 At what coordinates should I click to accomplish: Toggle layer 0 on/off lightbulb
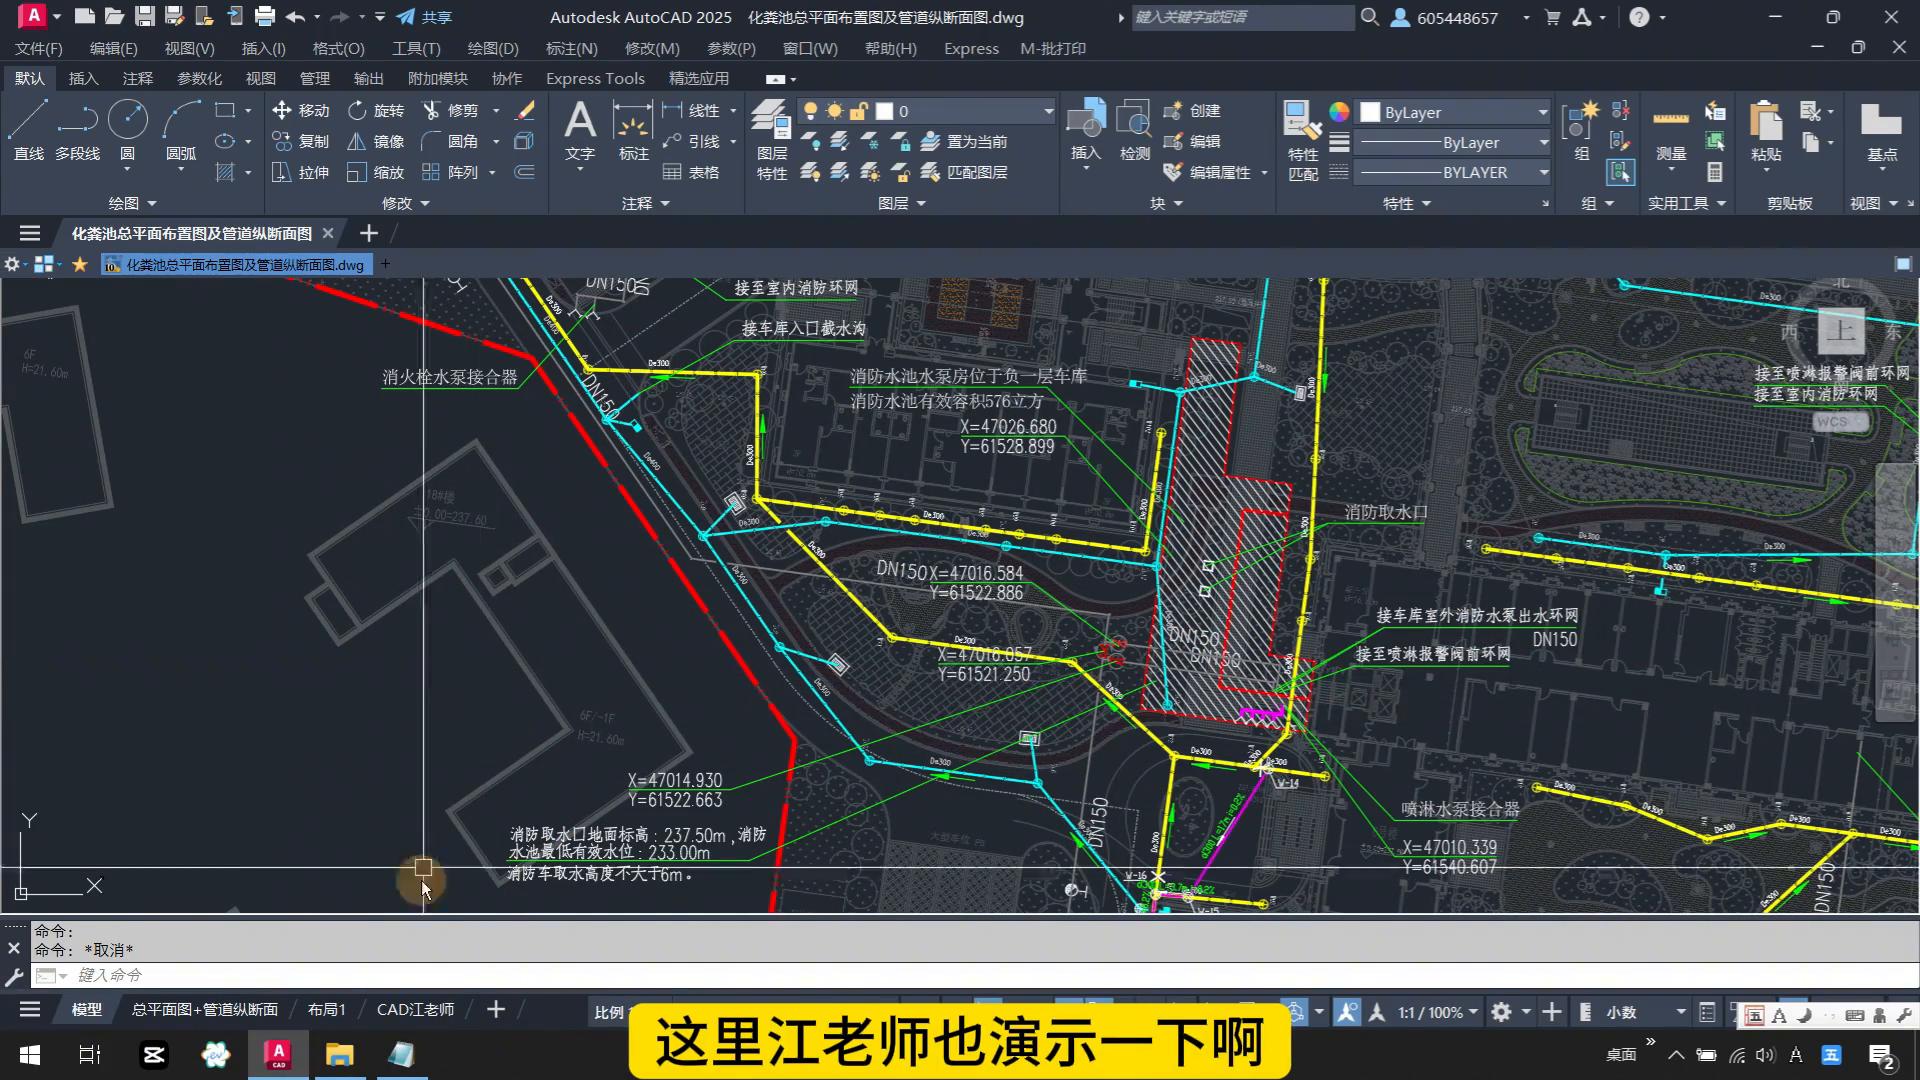(x=811, y=111)
